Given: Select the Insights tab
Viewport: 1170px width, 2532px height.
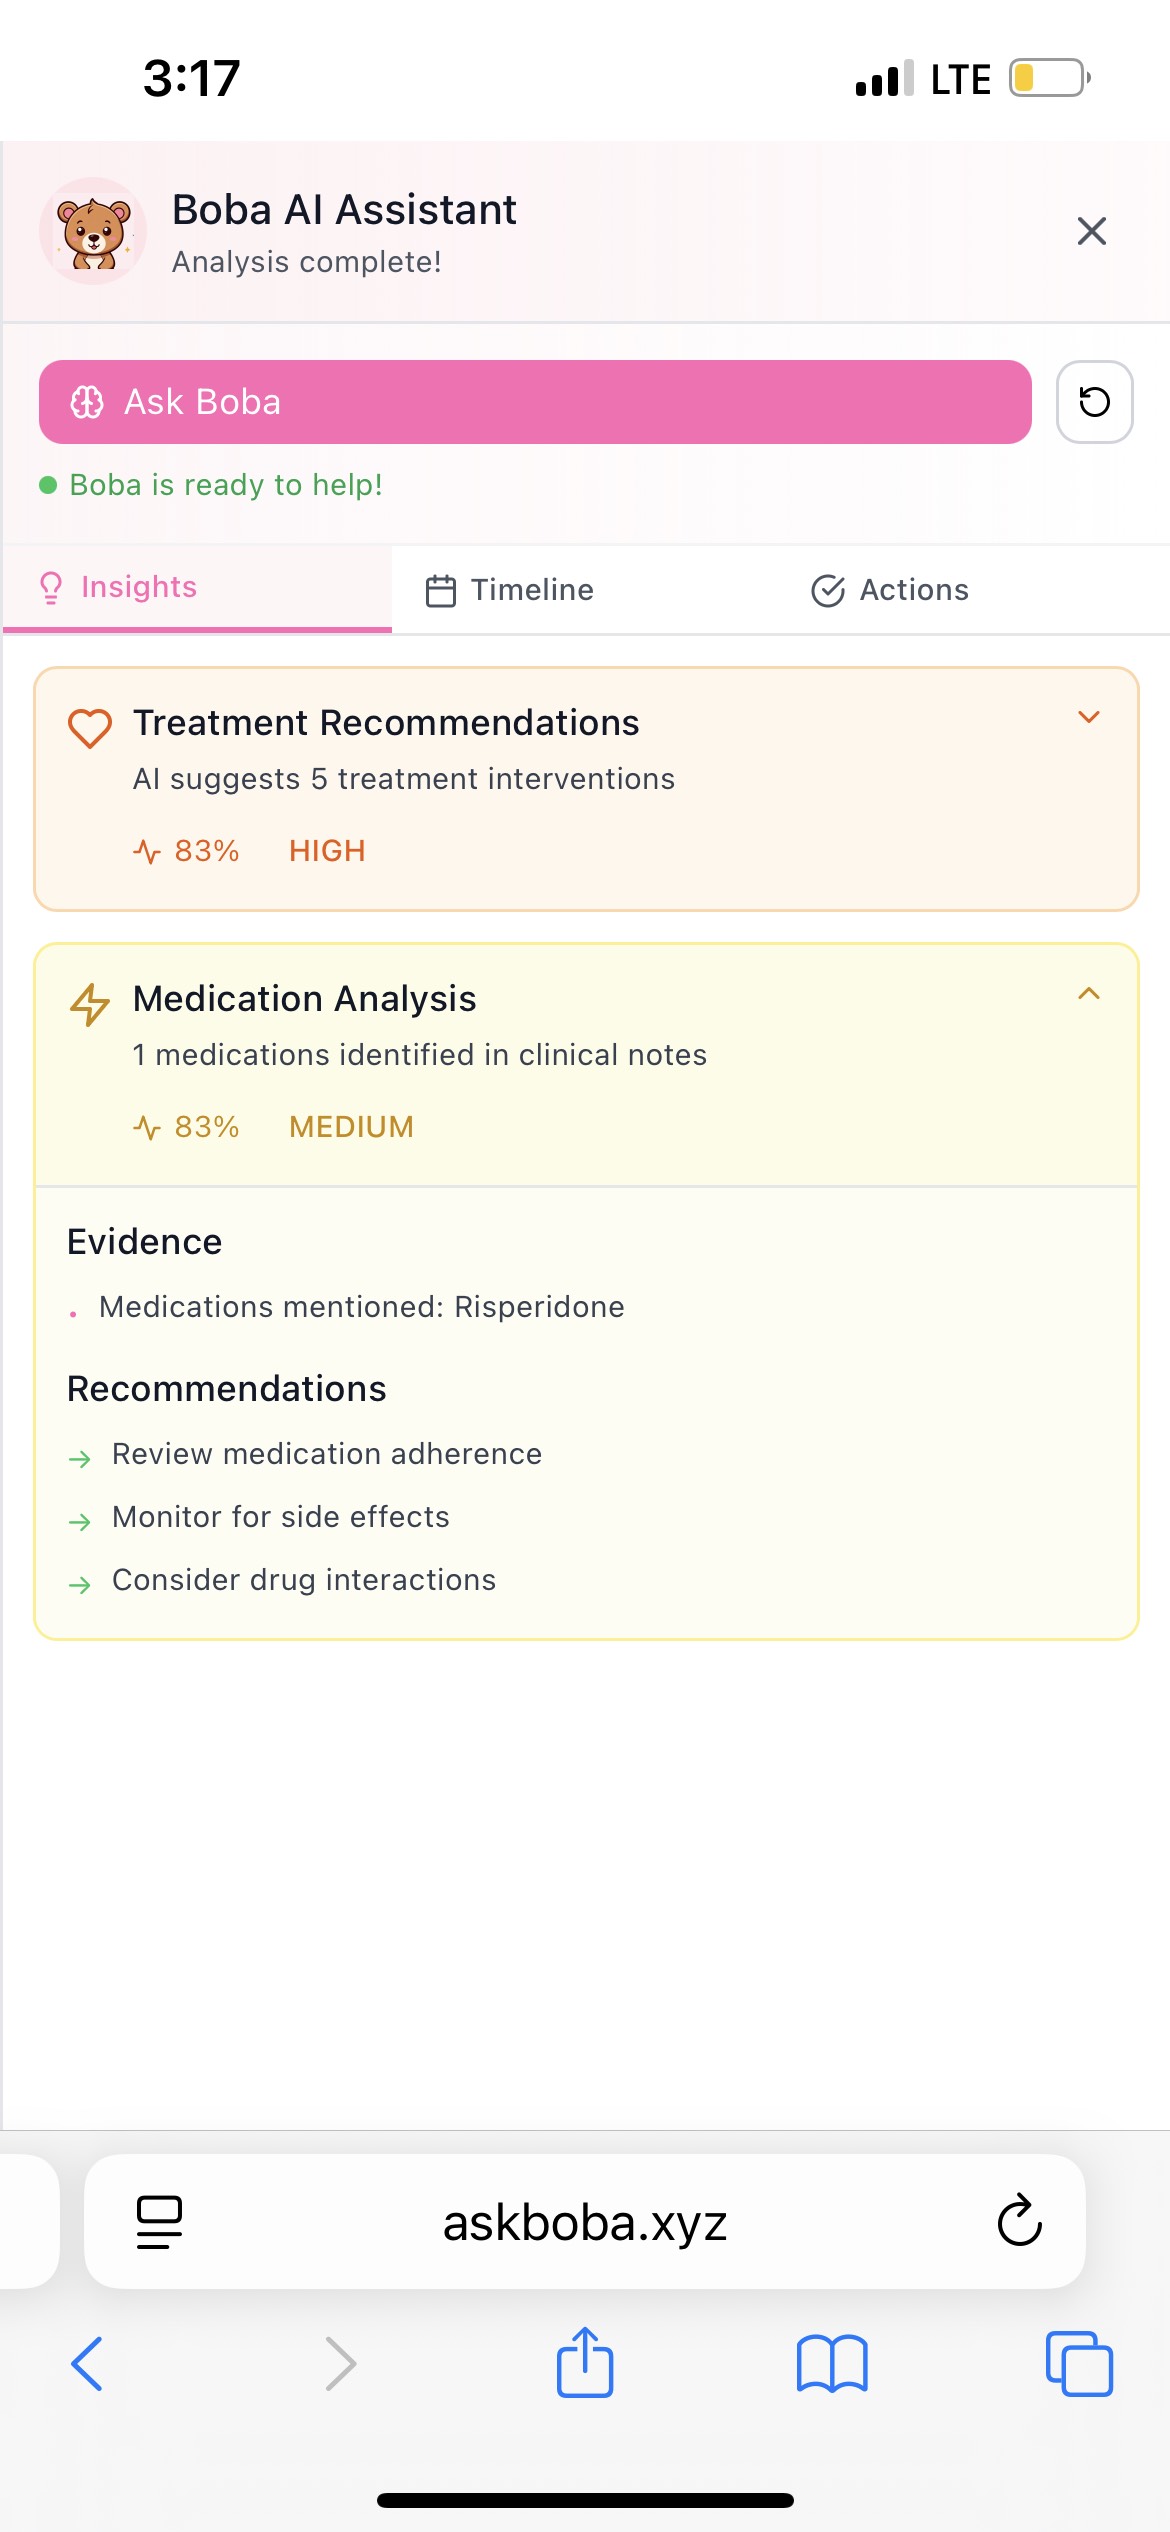Looking at the screenshot, I should (x=118, y=587).
